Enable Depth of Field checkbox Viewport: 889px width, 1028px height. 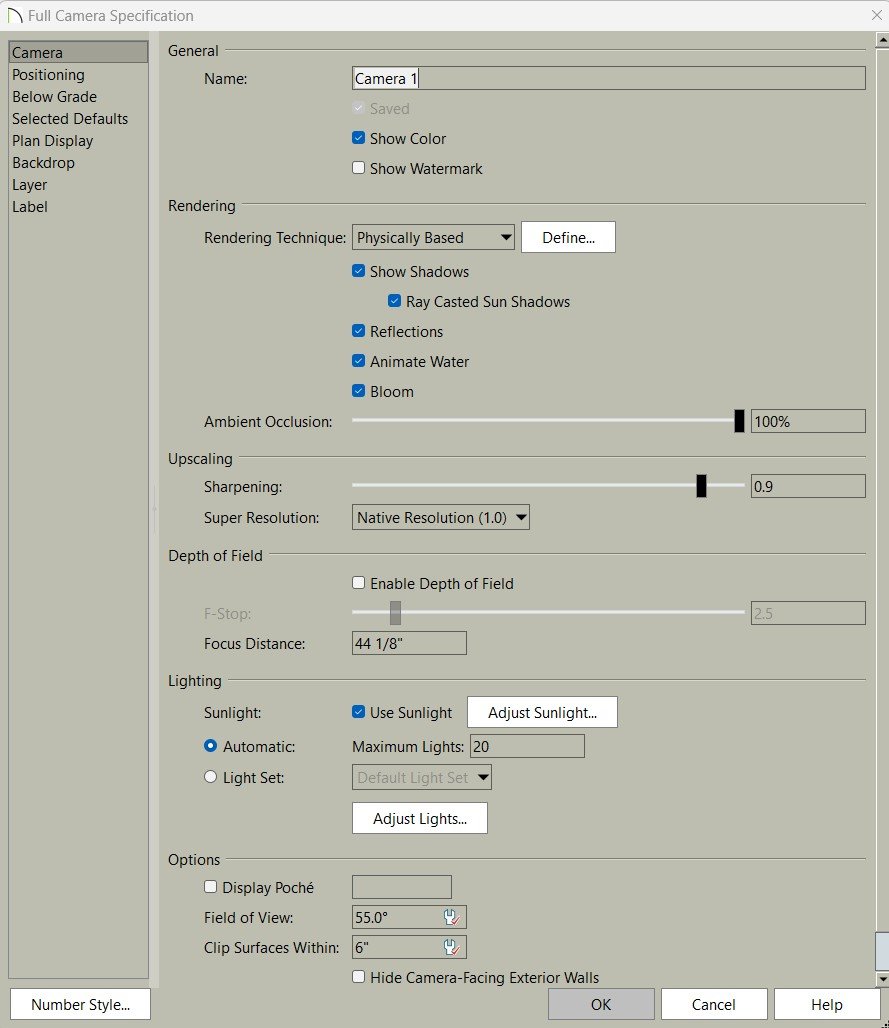point(359,583)
